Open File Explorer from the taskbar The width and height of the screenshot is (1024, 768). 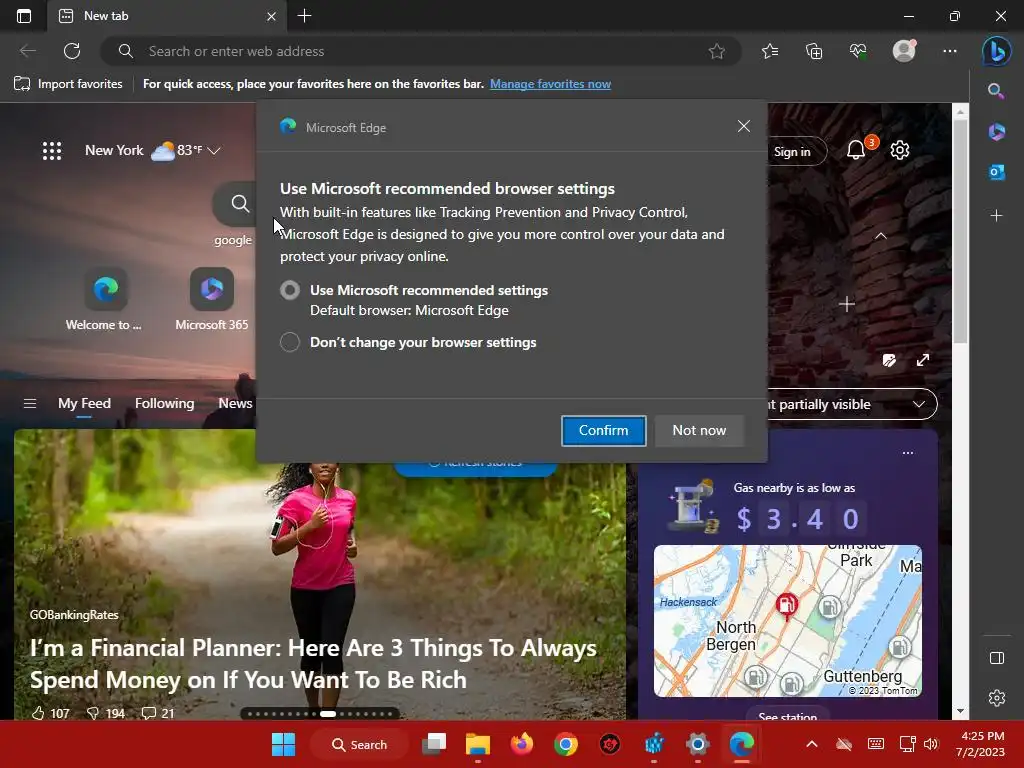pyautogui.click(x=477, y=744)
